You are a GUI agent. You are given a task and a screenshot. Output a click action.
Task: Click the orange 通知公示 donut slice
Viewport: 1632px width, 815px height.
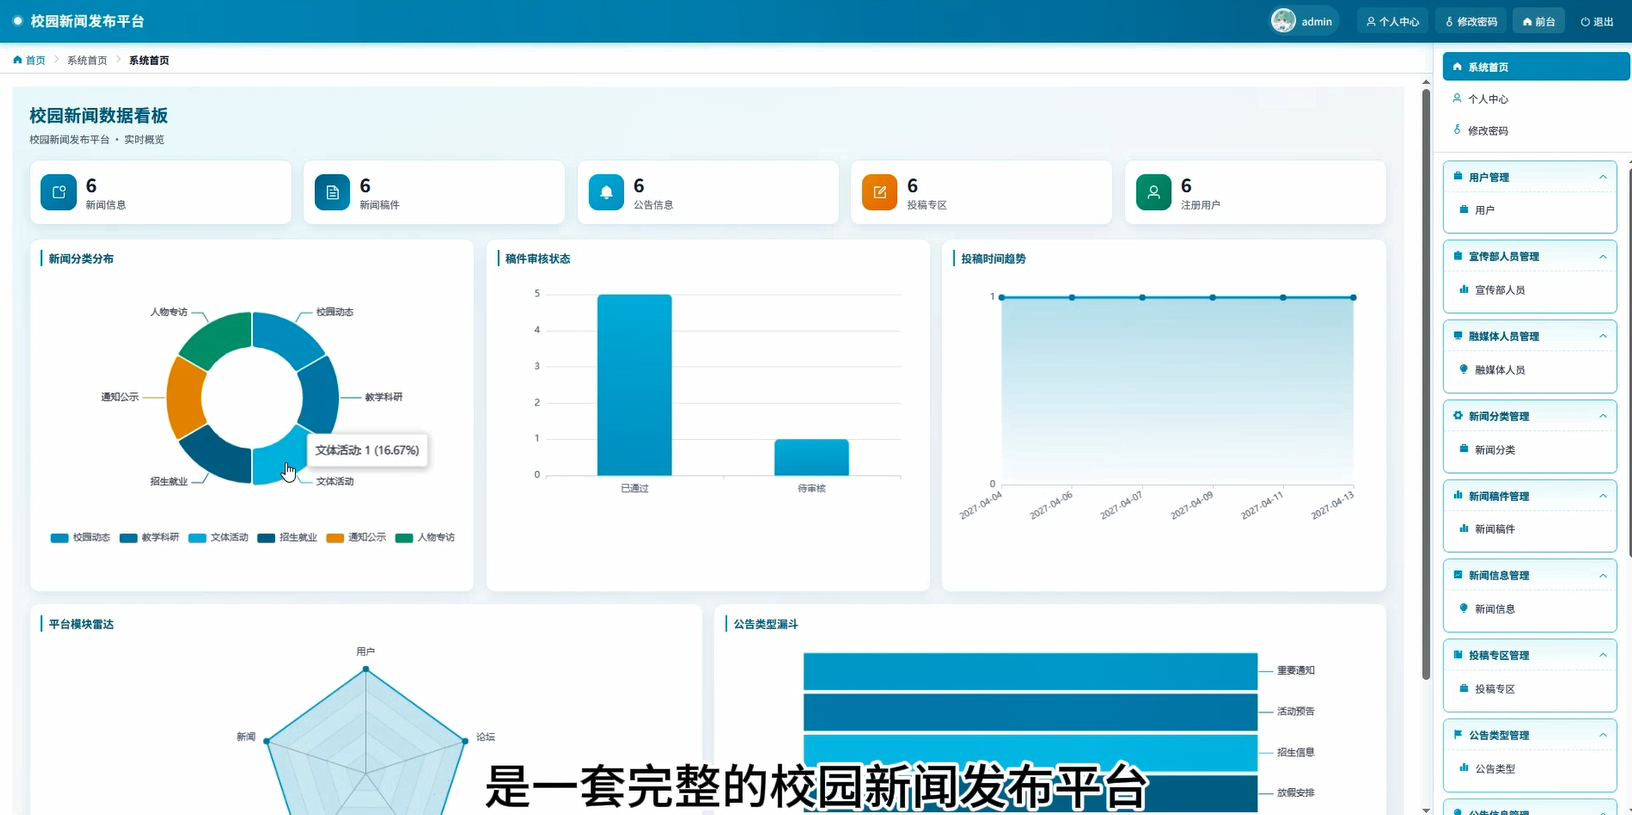tap(186, 398)
